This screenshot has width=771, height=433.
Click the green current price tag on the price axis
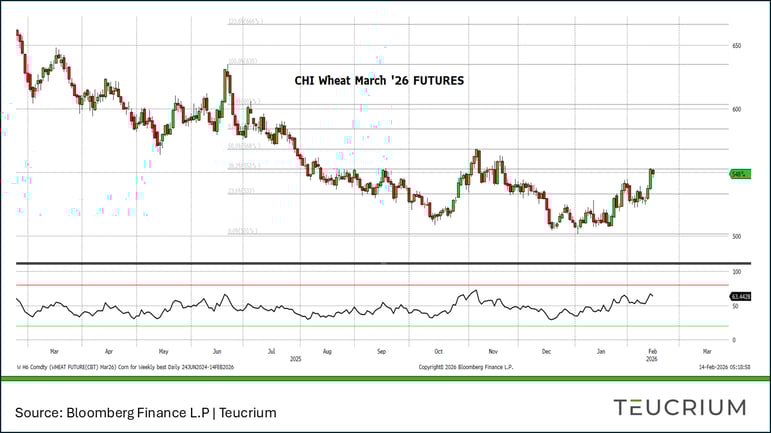pyautogui.click(x=739, y=173)
